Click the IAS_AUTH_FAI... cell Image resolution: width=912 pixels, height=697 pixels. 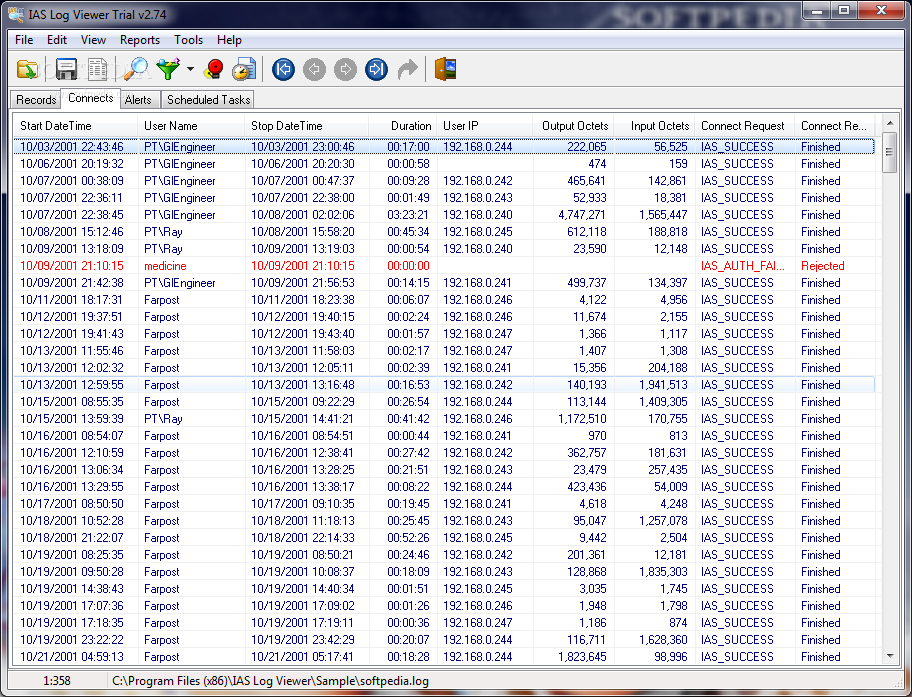tap(742, 266)
